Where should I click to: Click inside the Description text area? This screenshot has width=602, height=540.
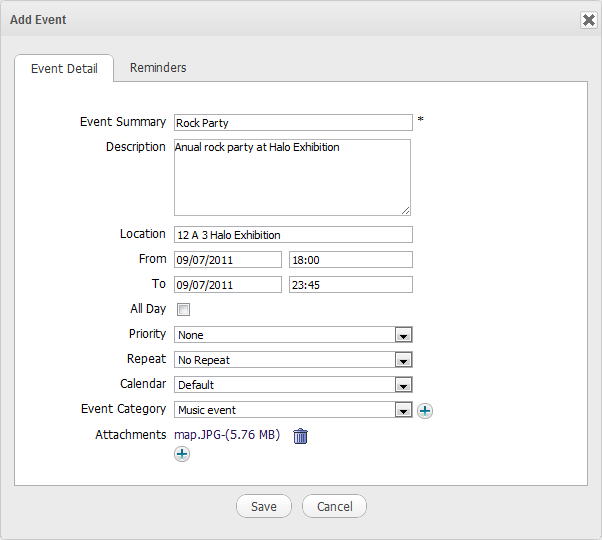tap(292, 177)
